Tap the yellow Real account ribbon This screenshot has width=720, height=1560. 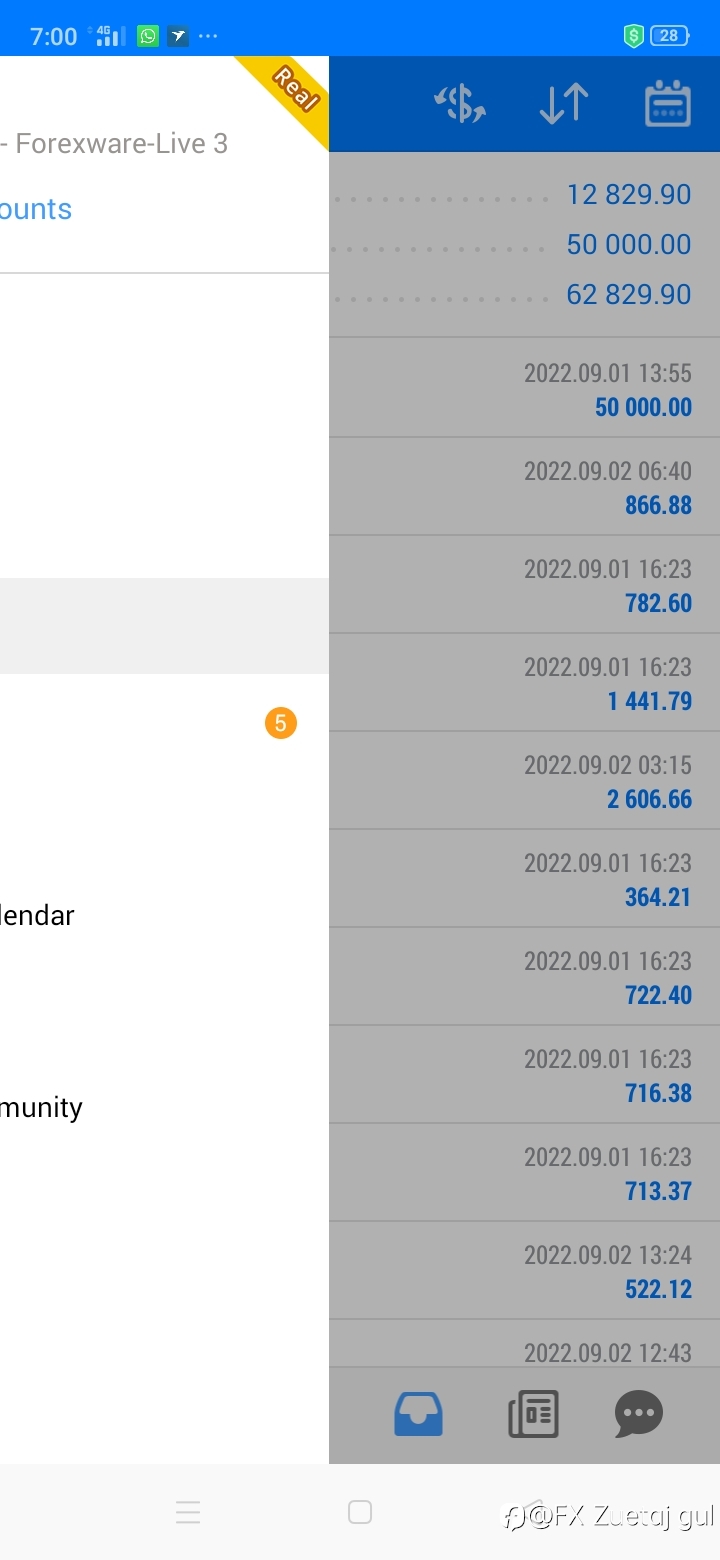(x=286, y=96)
